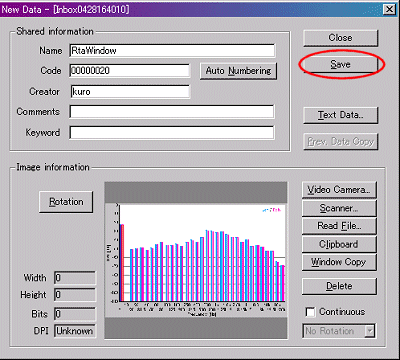
Task: Click into the Name input field
Action: click(172, 51)
